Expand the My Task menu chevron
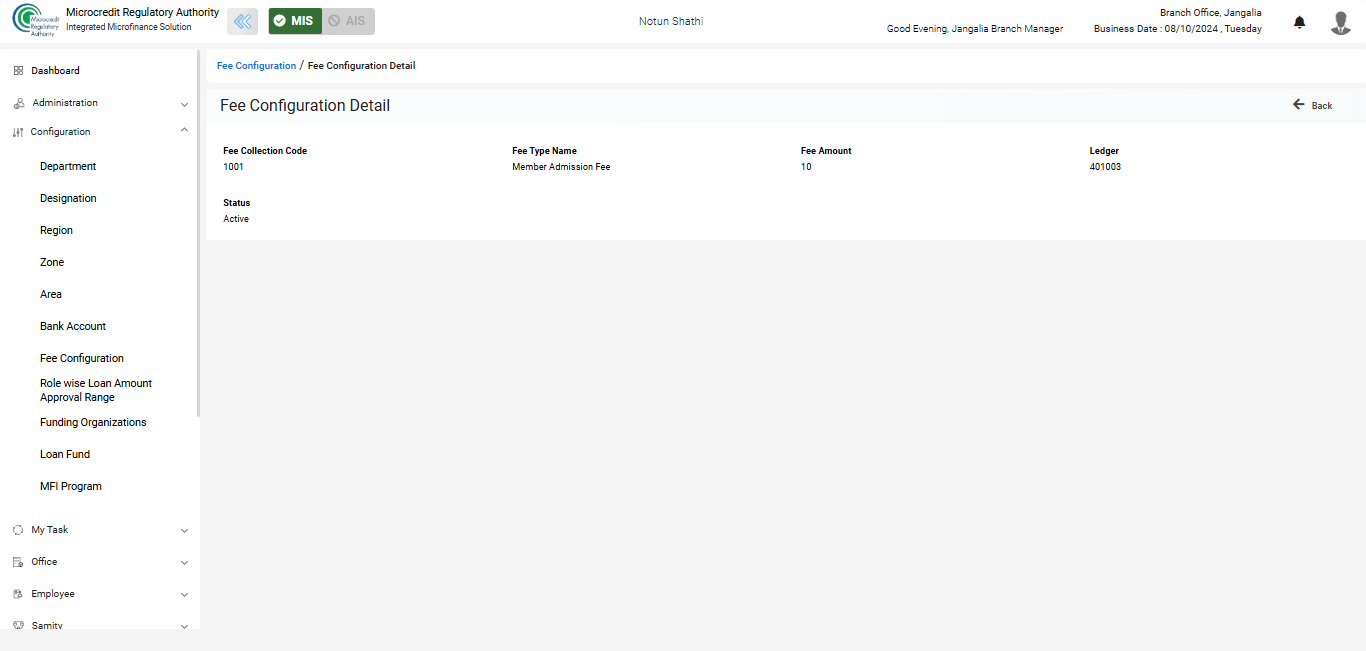The width and height of the screenshot is (1366, 651). [x=184, y=531]
